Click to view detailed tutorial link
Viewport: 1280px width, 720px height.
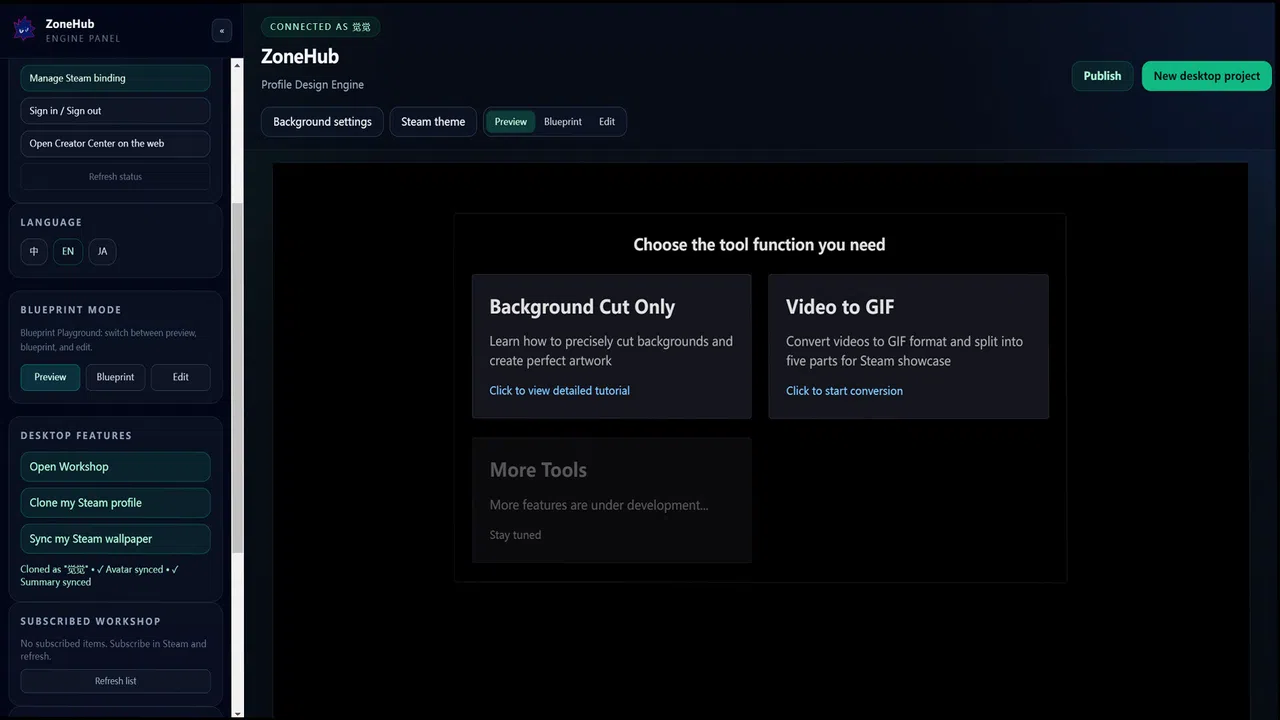(559, 391)
